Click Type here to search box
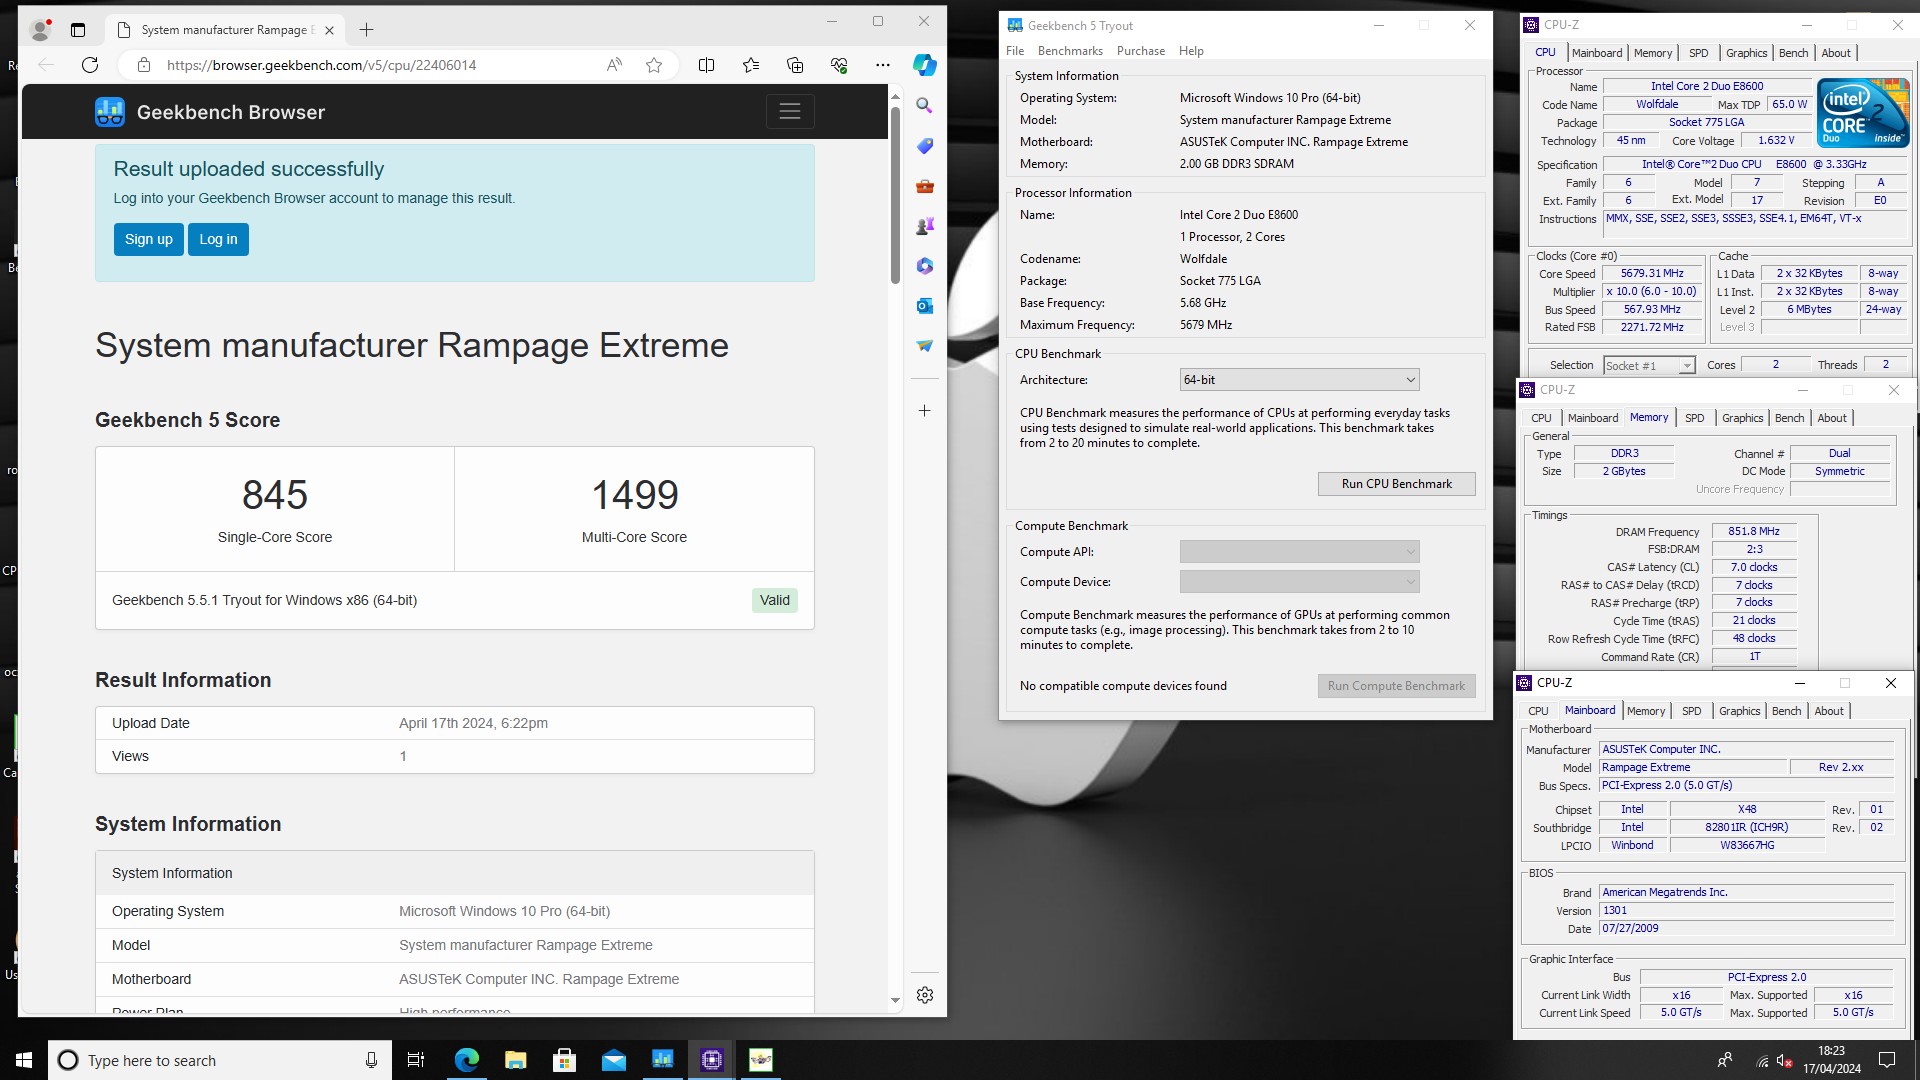Image resolution: width=1920 pixels, height=1080 pixels. tap(220, 1060)
